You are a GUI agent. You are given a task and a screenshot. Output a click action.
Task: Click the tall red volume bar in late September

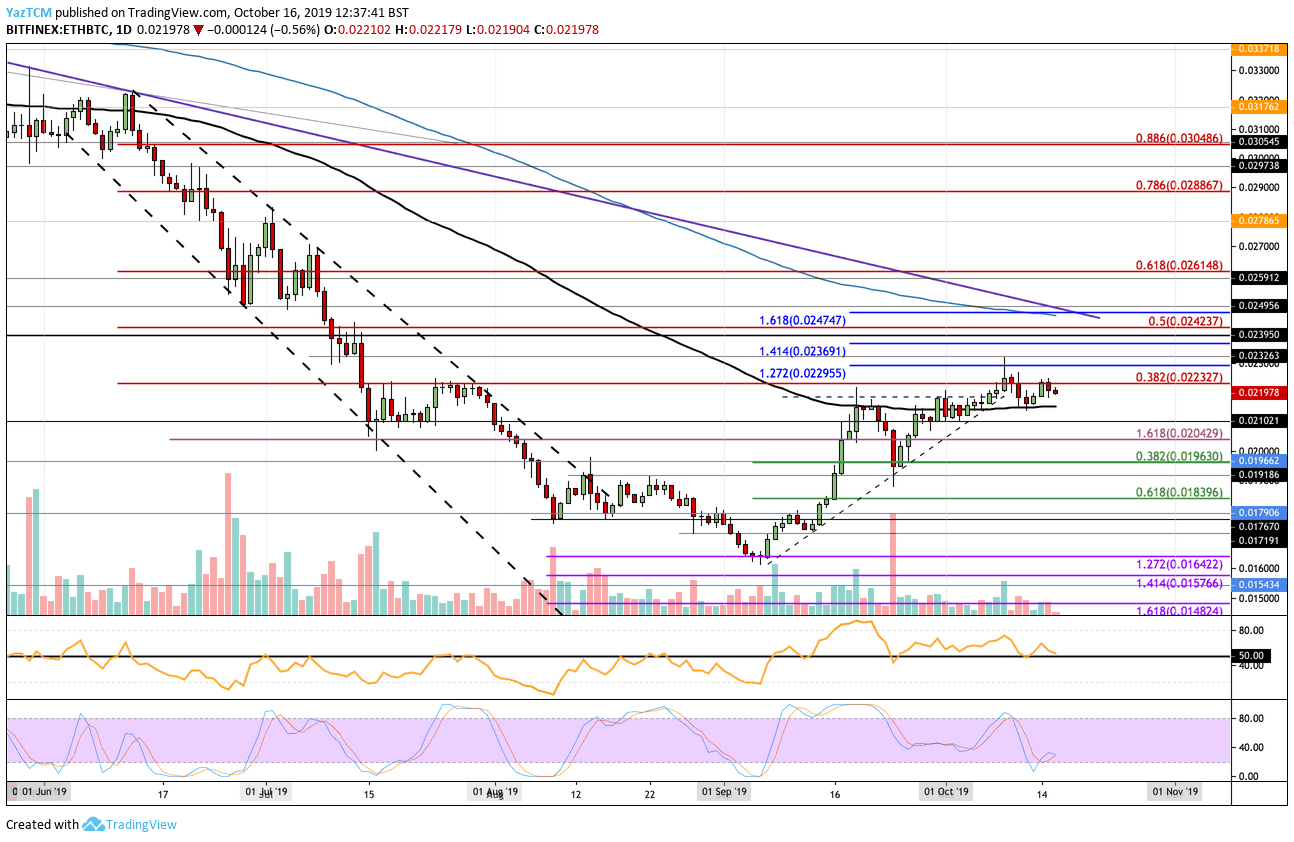point(893,563)
